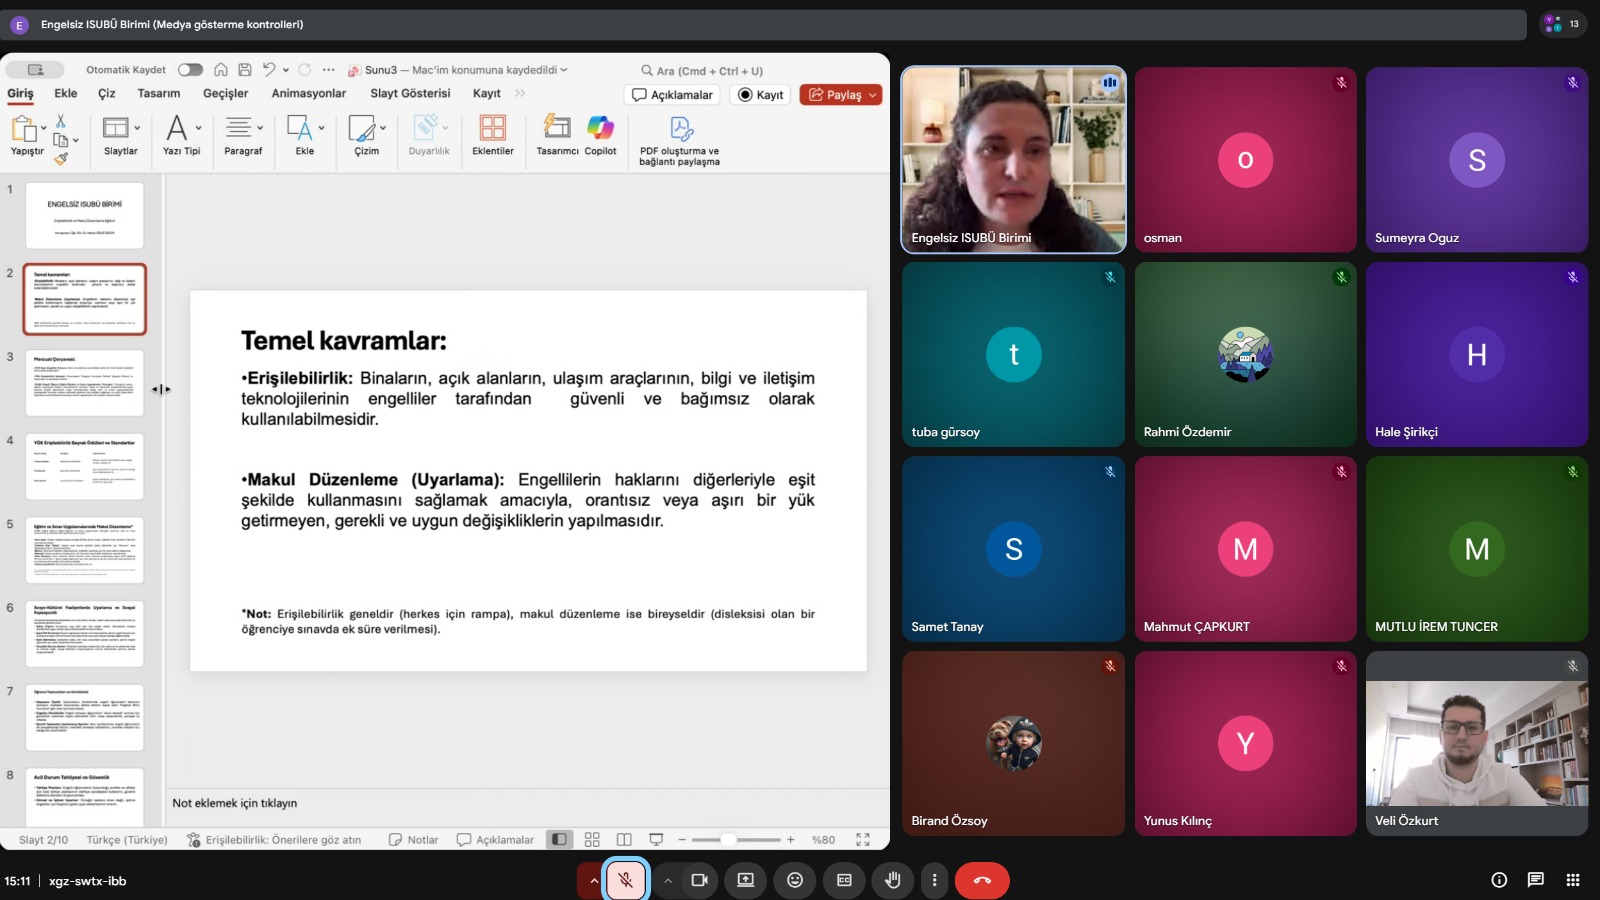Open the Slayt Gösterisi tab
The image size is (1600, 900).
tap(410, 93)
